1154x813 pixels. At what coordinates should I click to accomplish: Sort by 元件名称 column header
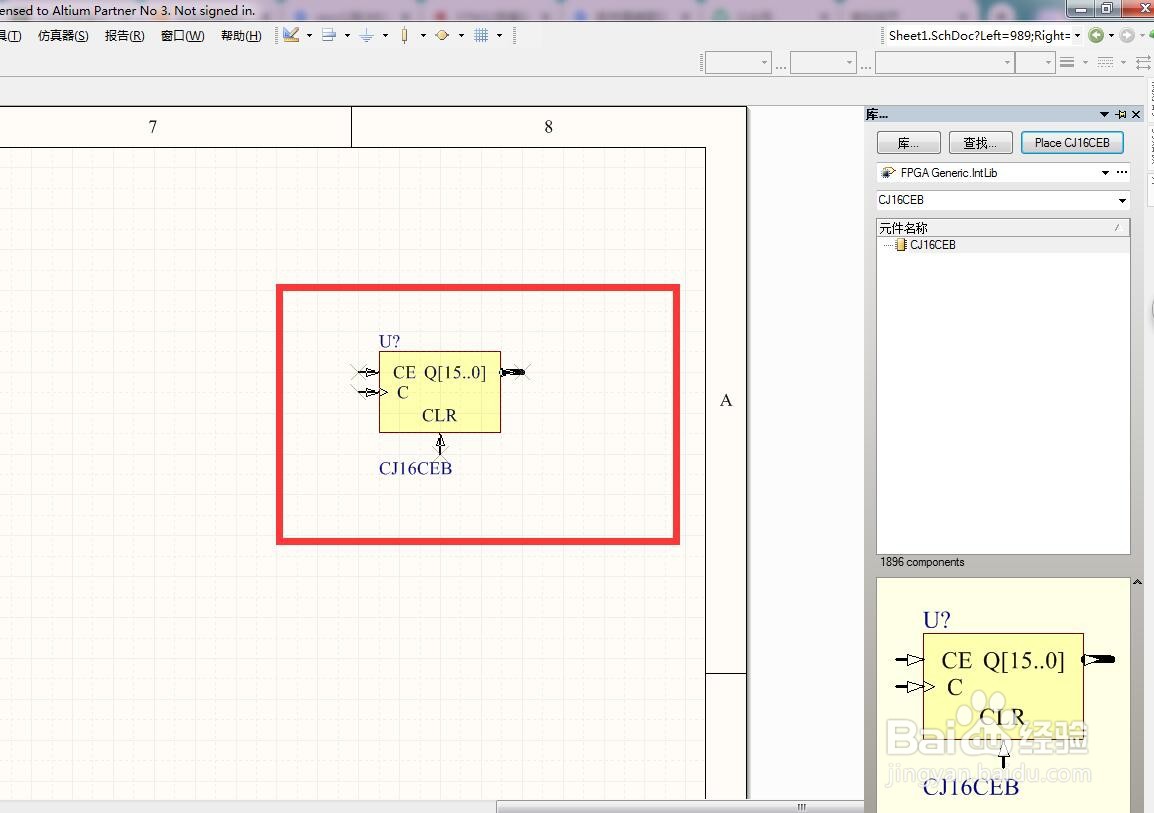point(1003,228)
